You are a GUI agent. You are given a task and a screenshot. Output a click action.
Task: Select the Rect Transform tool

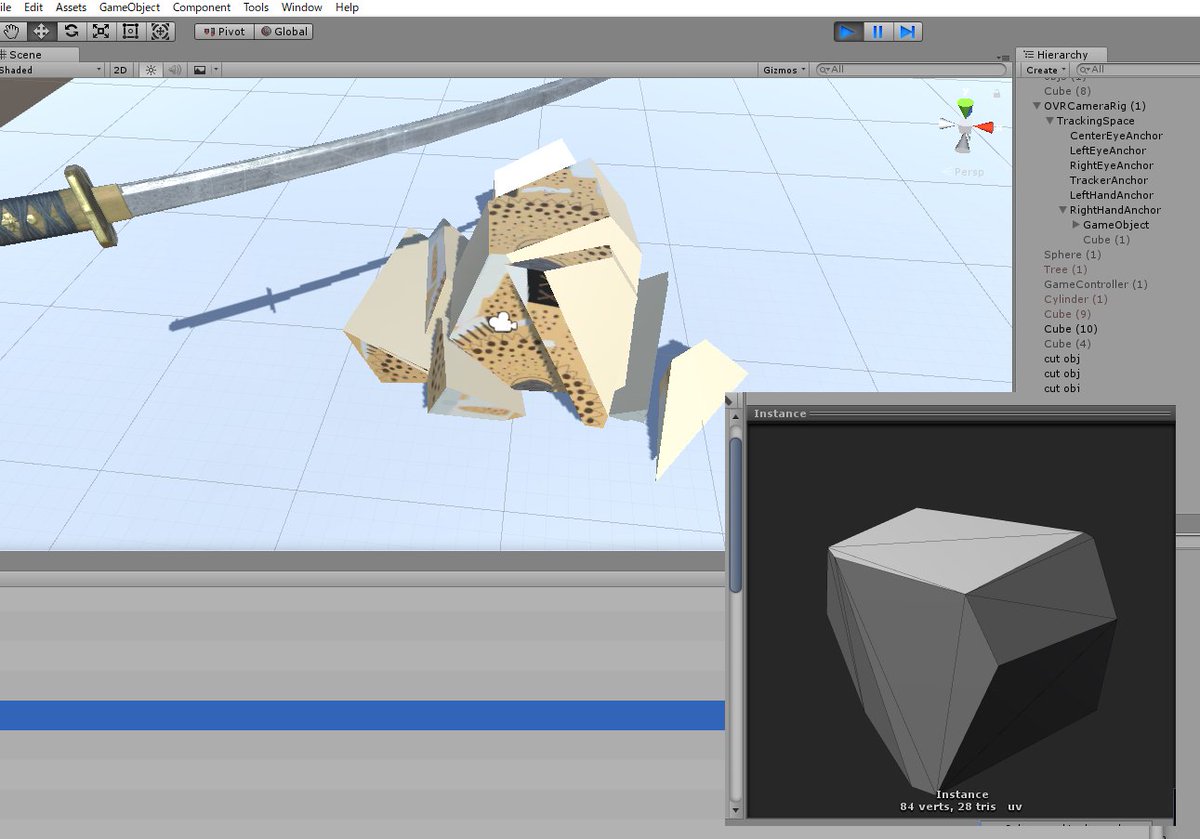tap(130, 31)
